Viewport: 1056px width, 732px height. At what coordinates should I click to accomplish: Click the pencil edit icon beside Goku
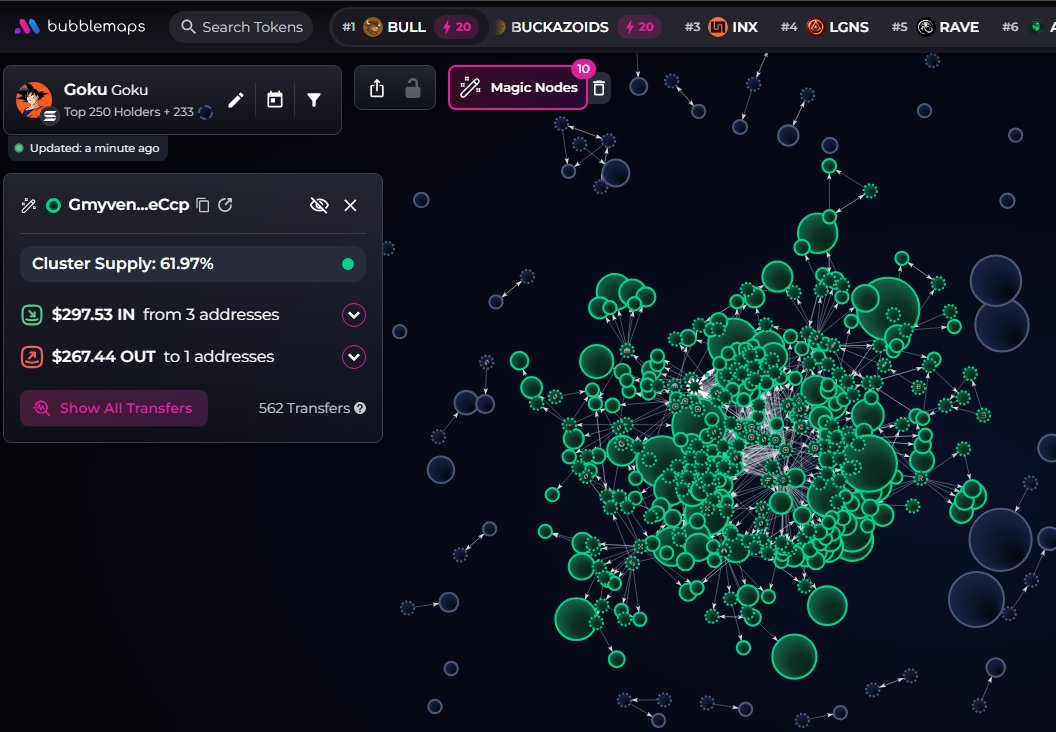tap(236, 100)
